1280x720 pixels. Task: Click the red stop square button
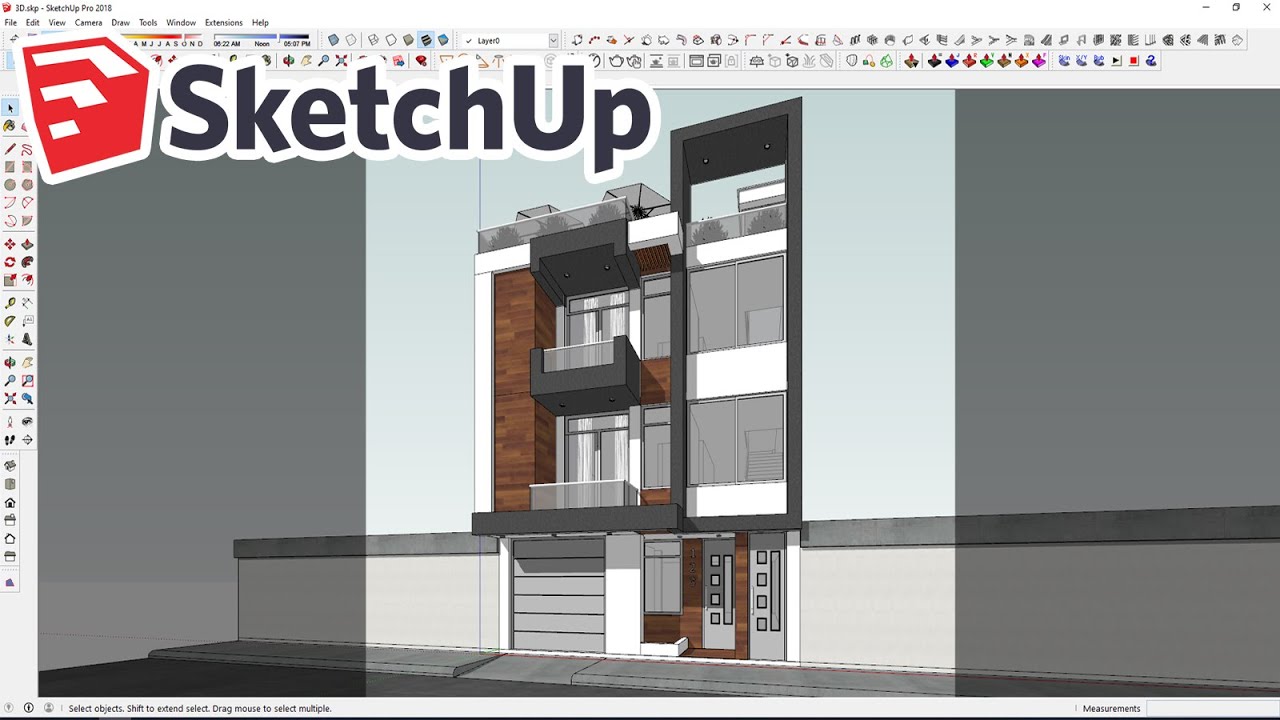coord(1133,60)
